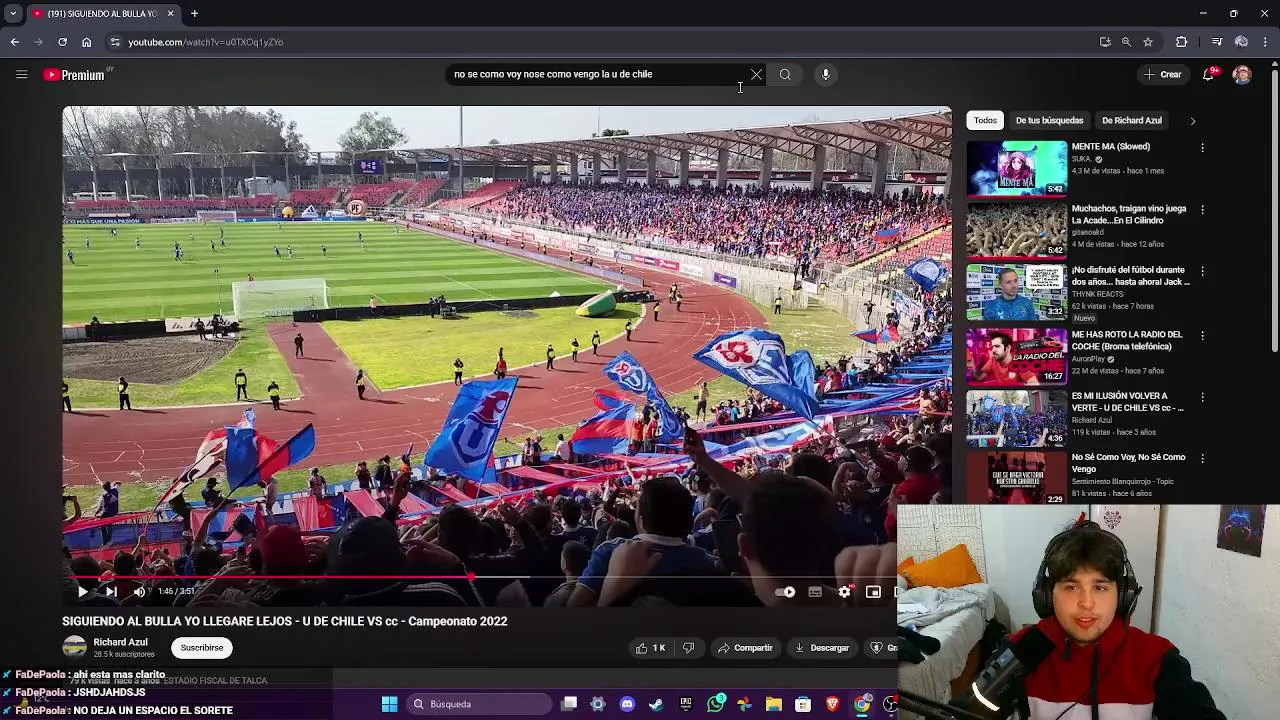Open WhatsApp from the taskbar
This screenshot has height=720, width=1280.
(715, 704)
